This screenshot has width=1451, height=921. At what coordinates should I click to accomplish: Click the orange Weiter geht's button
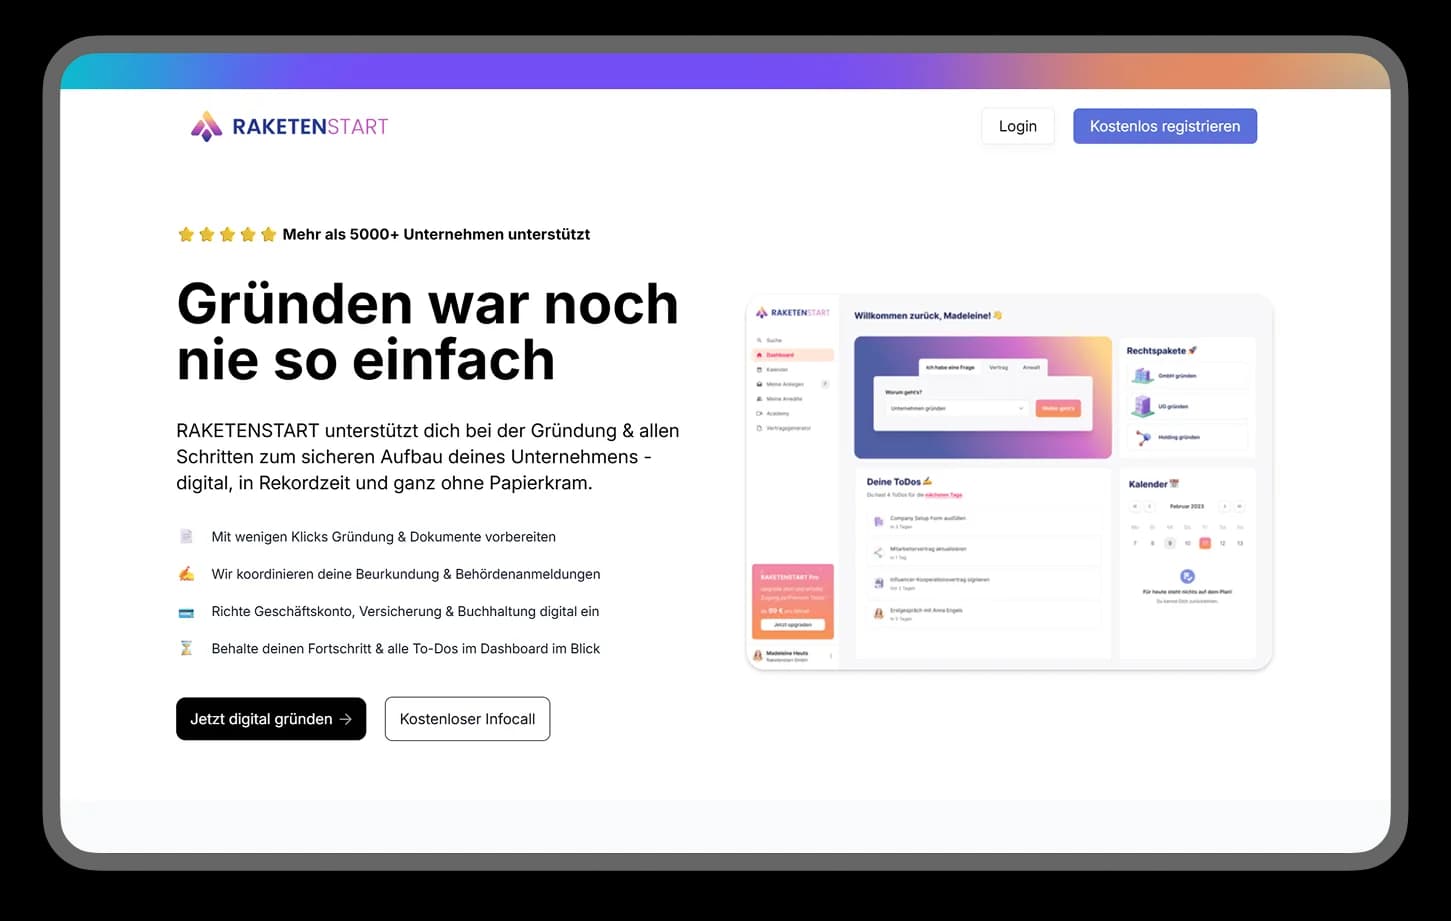click(1058, 408)
